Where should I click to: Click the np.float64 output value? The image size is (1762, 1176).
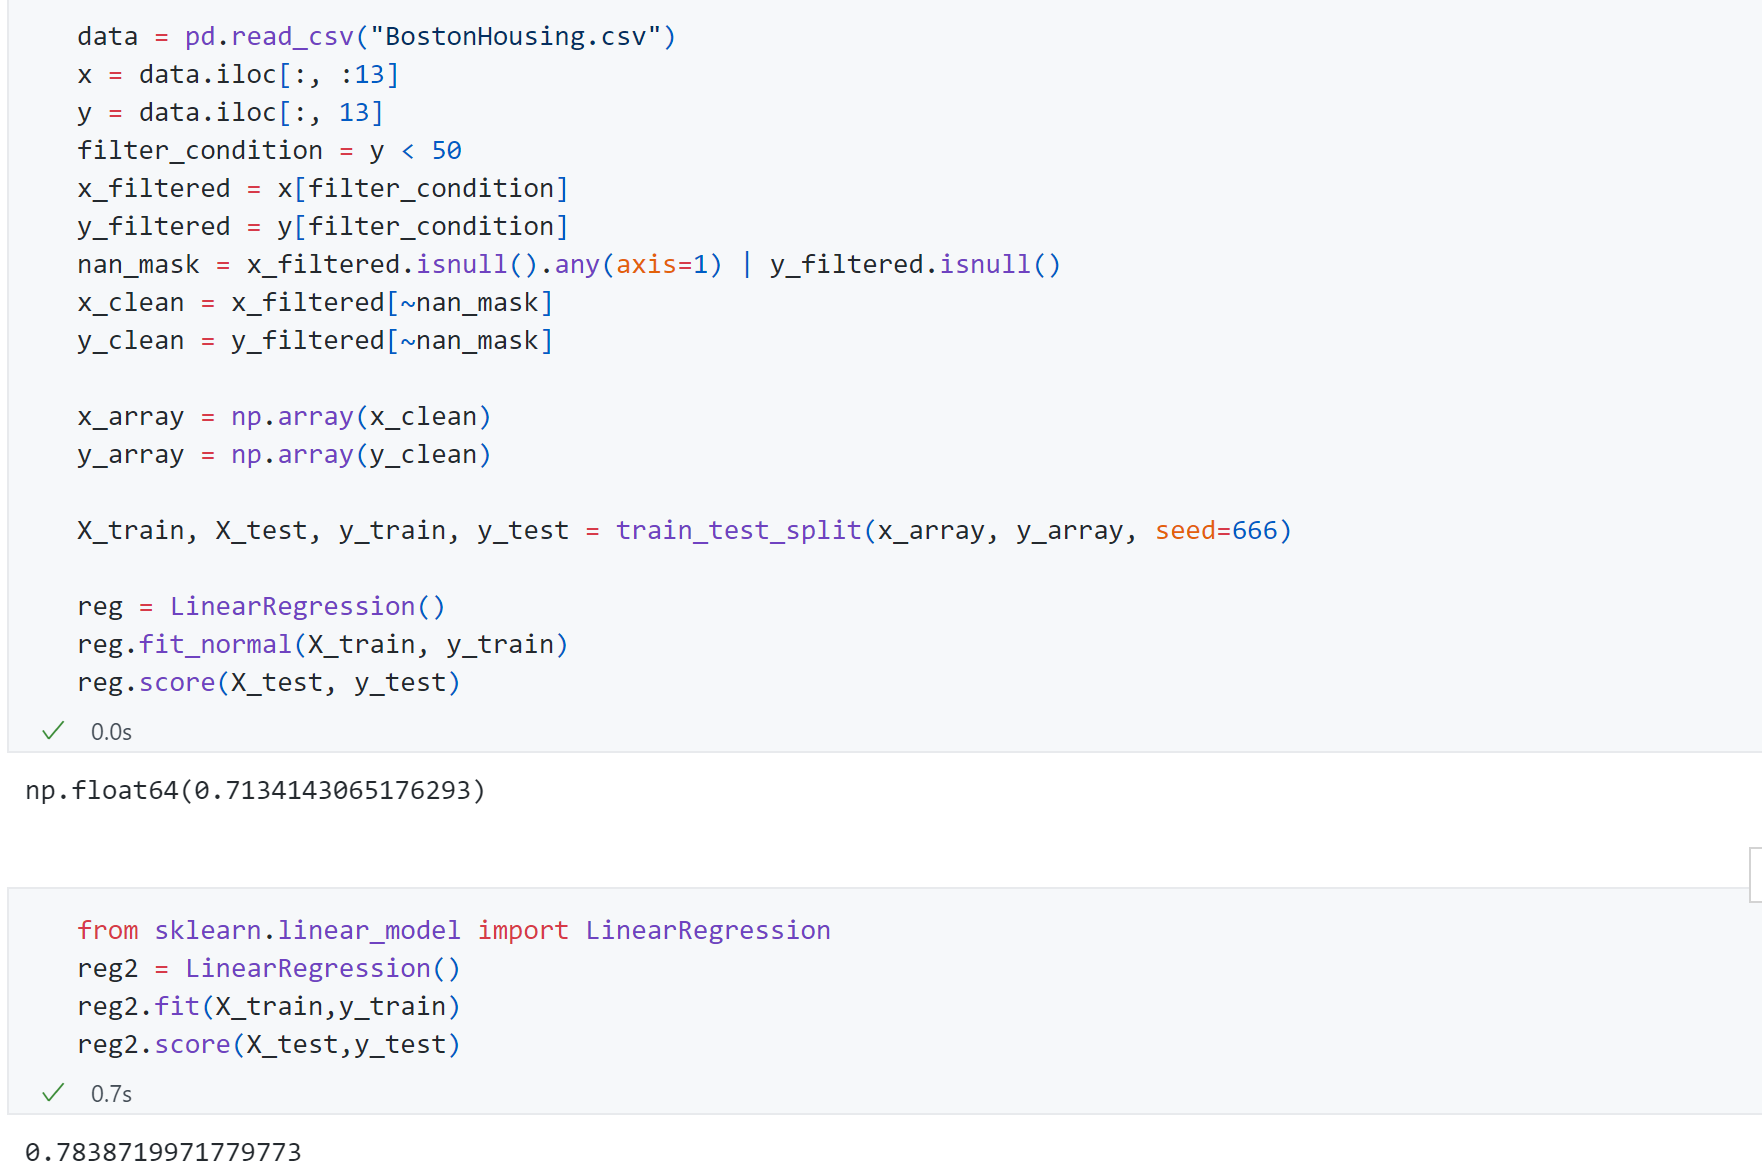255,790
